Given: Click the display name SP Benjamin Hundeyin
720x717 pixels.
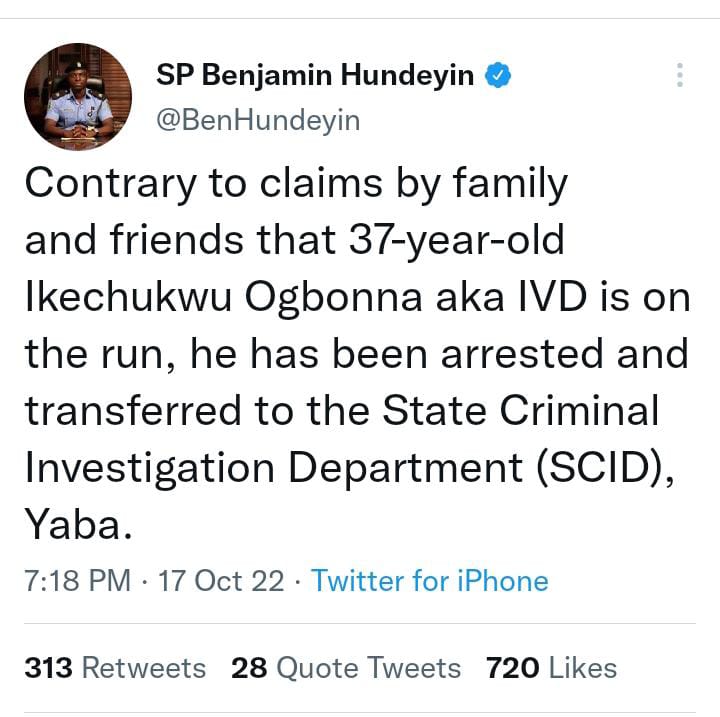Looking at the screenshot, I should [315, 75].
